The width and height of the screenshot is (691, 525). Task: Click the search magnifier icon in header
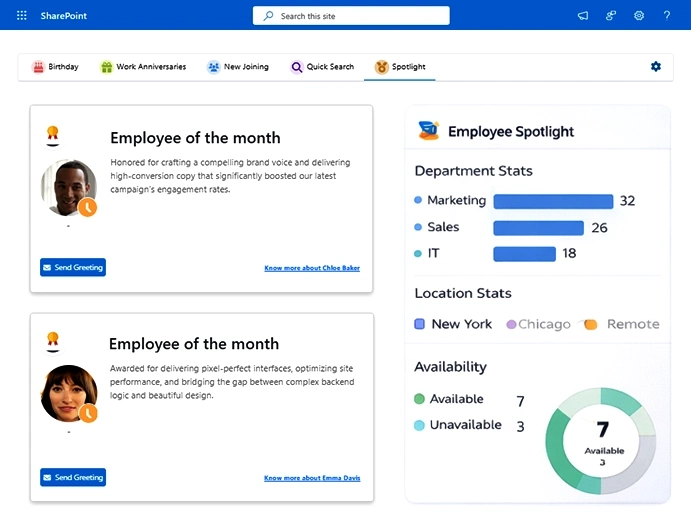coord(268,16)
